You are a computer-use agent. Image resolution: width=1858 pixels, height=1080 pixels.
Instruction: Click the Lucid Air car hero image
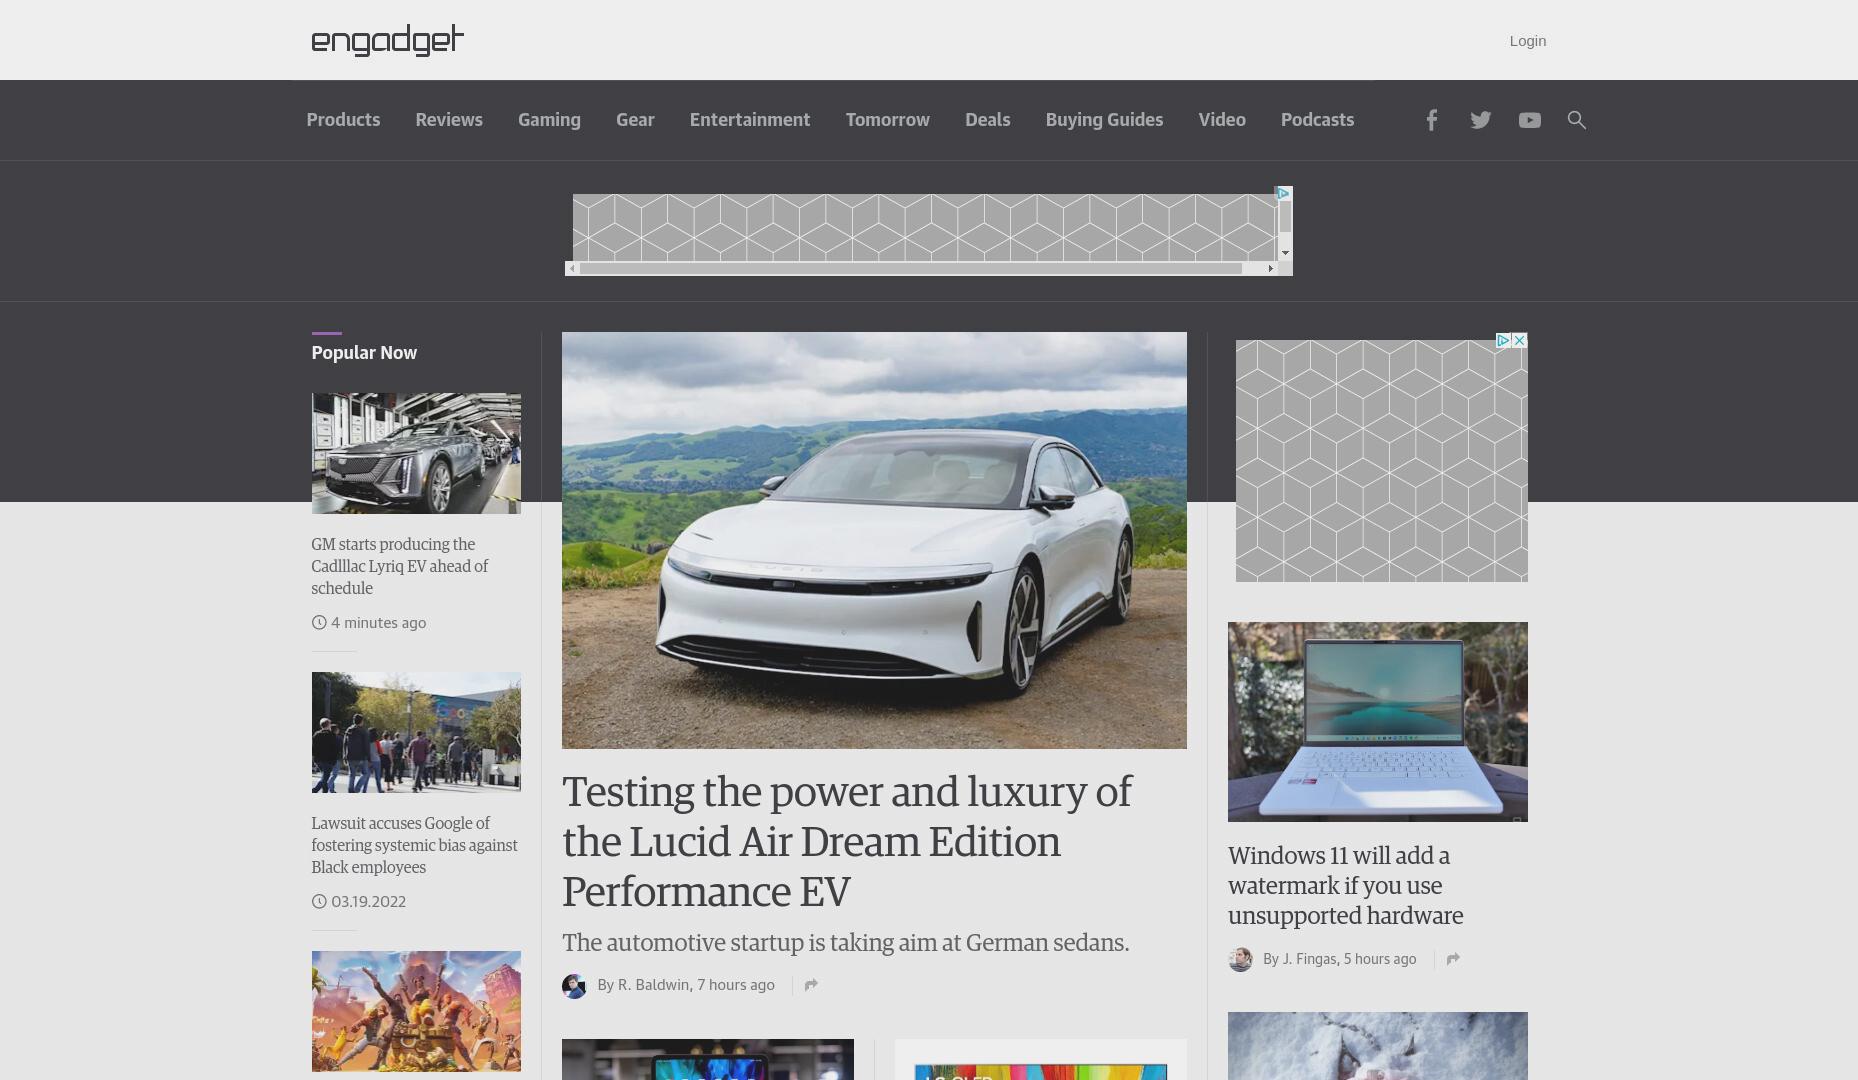(x=874, y=540)
